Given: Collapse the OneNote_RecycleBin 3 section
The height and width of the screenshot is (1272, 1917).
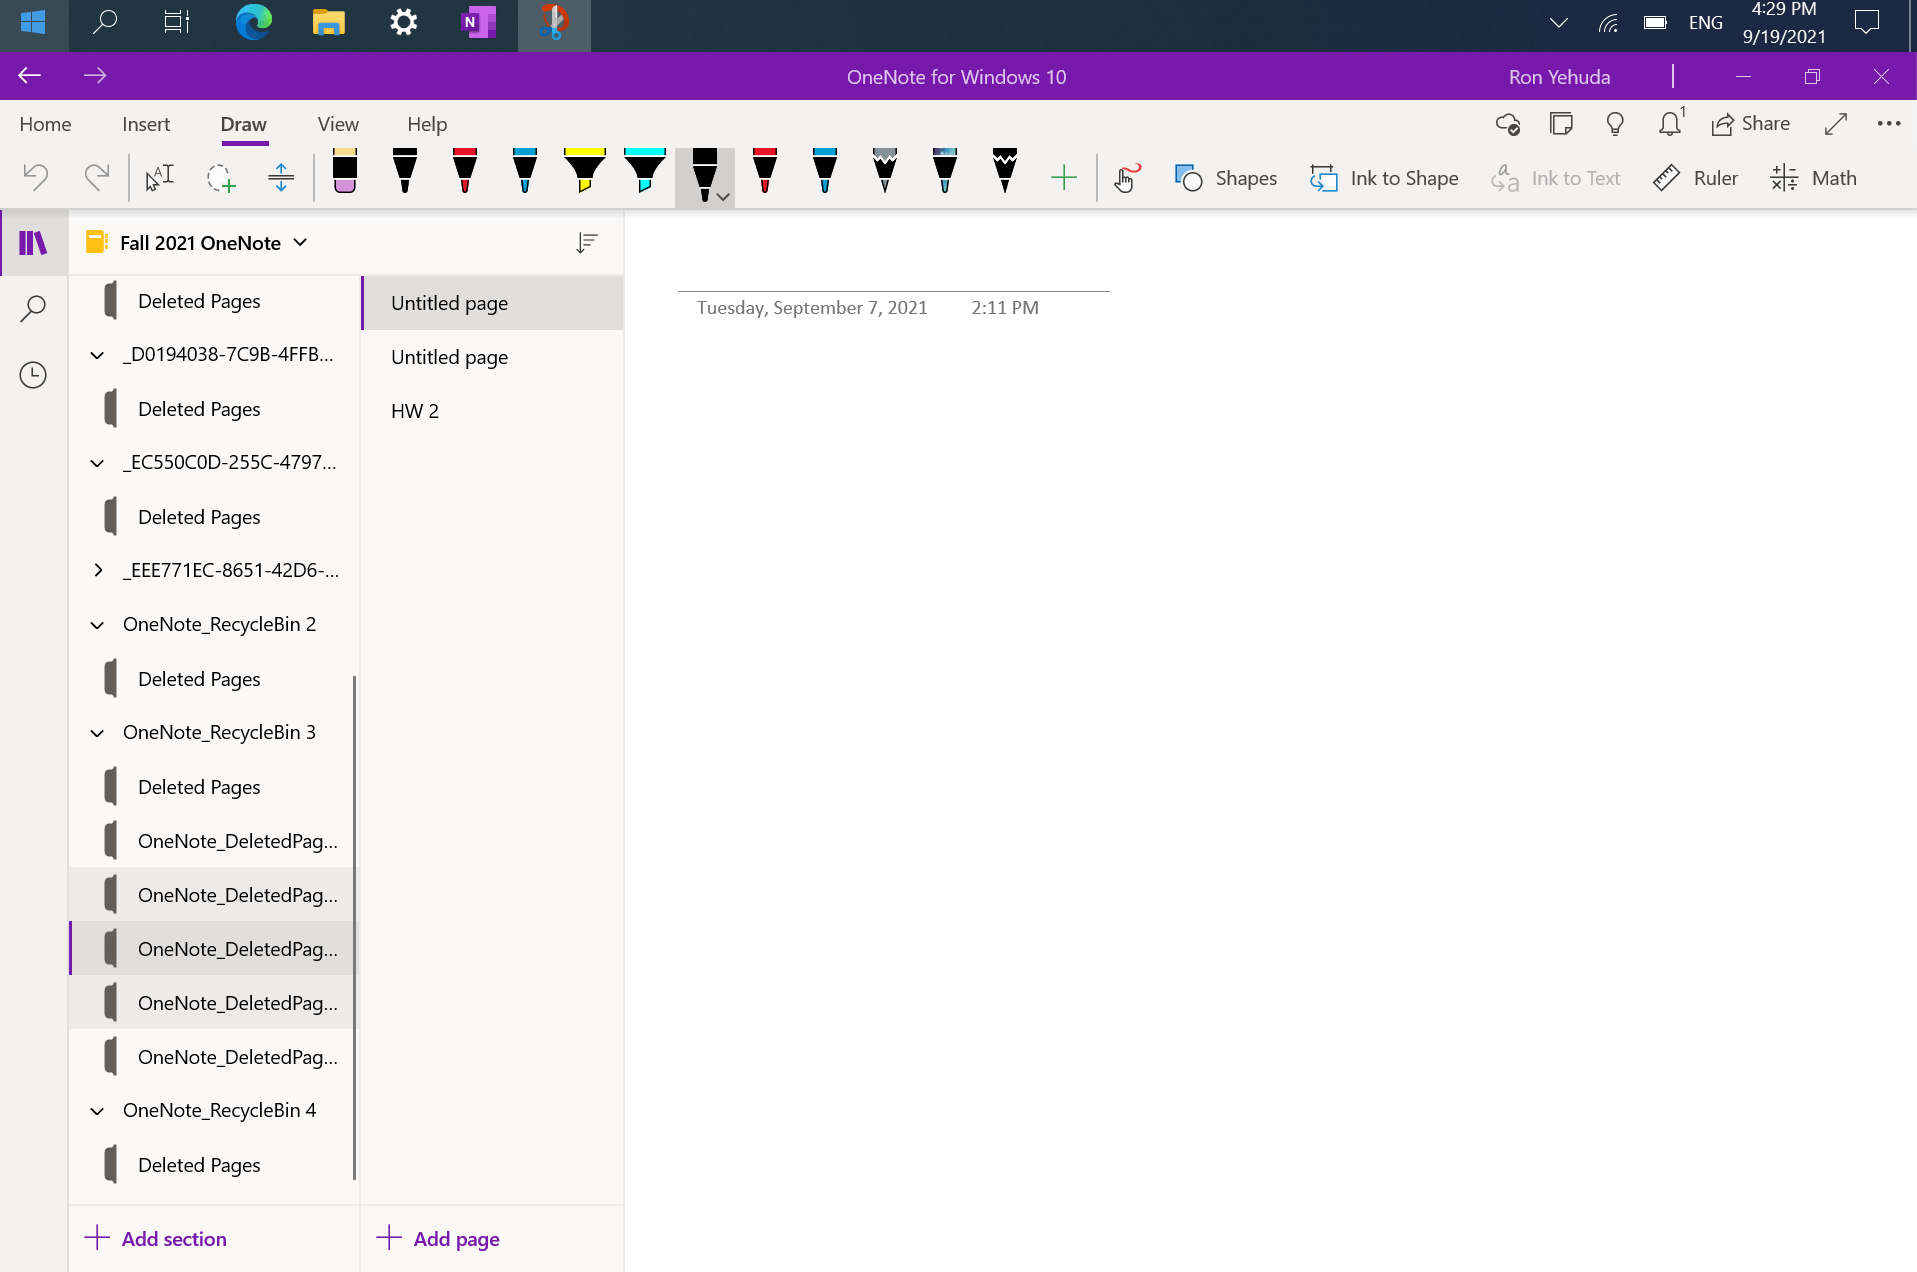Looking at the screenshot, I should tap(97, 733).
